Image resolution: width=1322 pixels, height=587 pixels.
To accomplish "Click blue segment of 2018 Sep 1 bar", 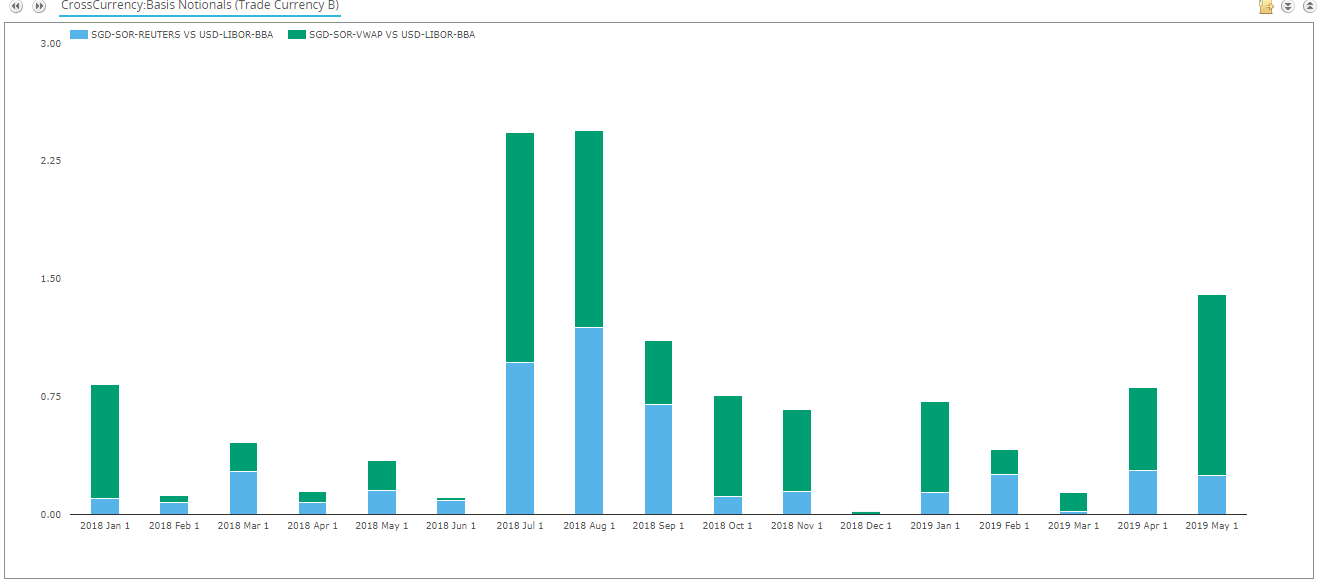I will pyautogui.click(x=658, y=459).
